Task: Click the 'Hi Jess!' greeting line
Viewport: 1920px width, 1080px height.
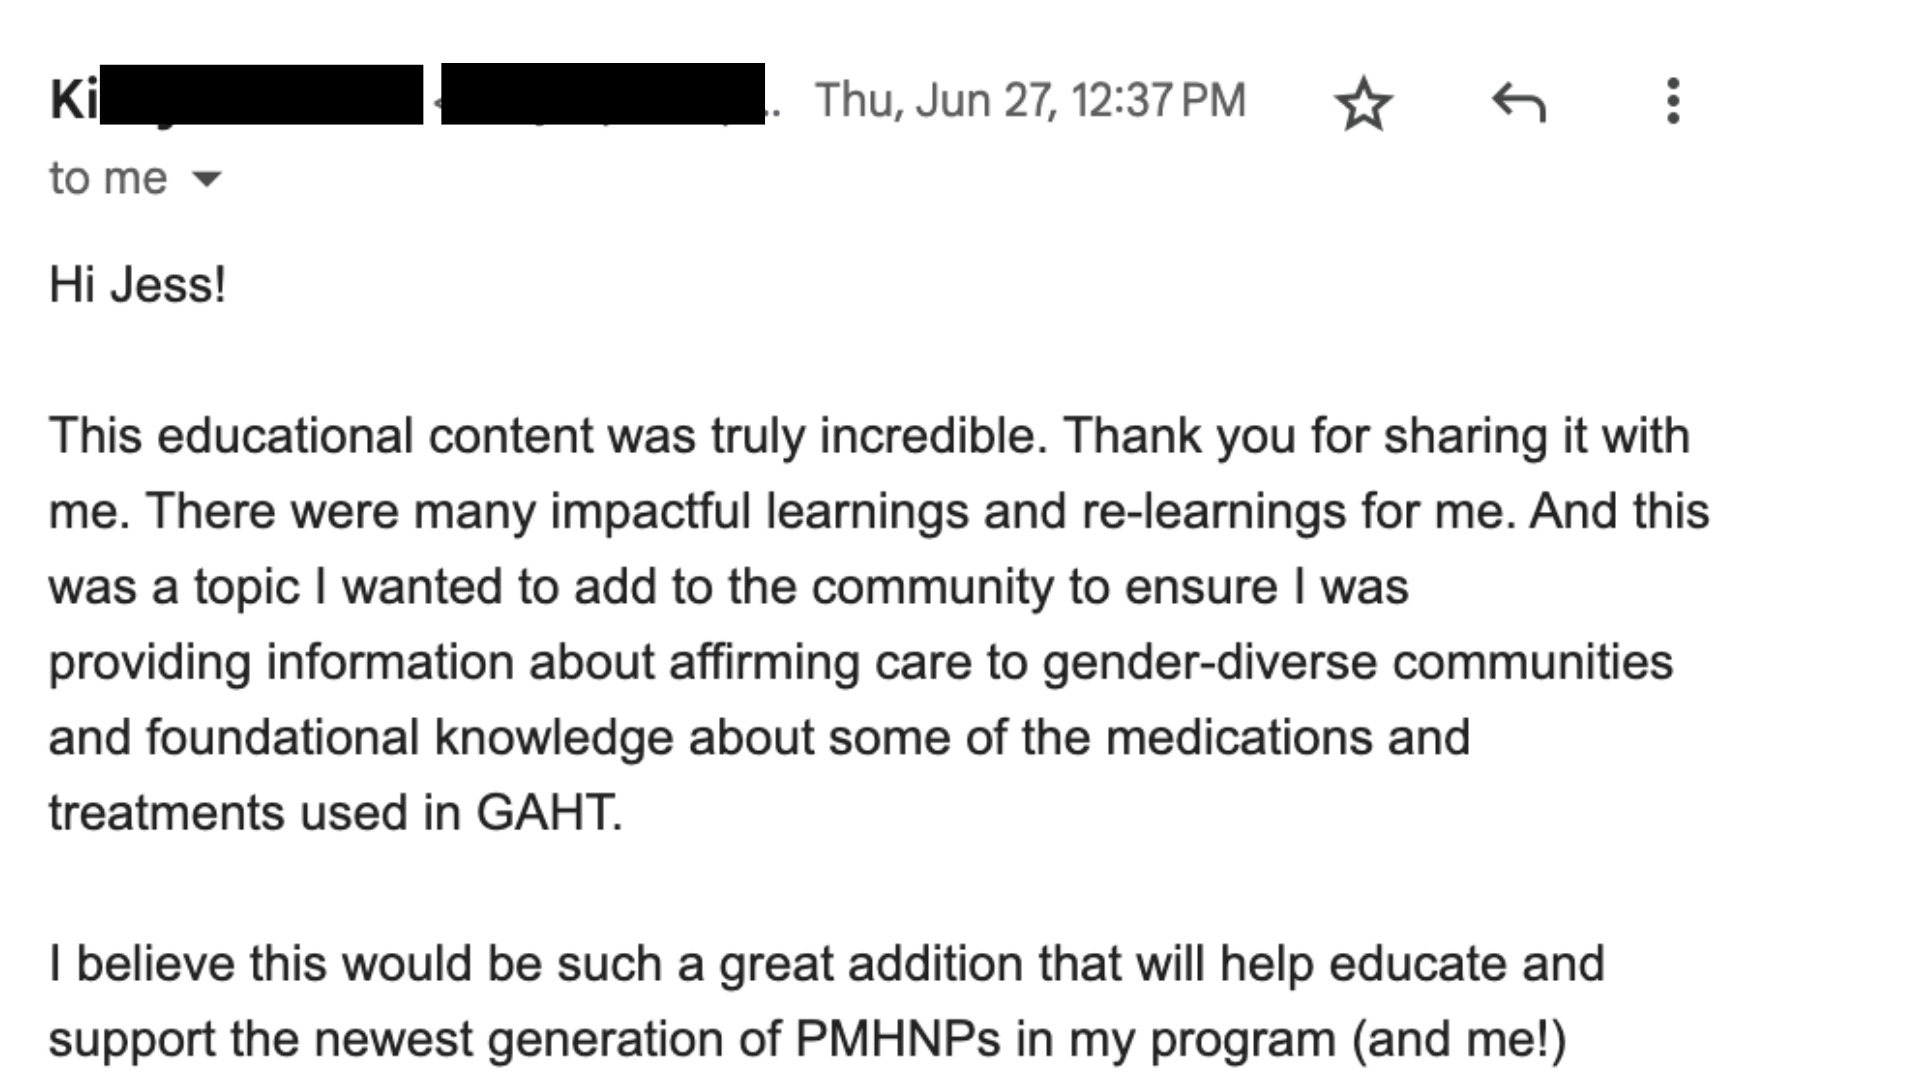Action: click(x=138, y=285)
